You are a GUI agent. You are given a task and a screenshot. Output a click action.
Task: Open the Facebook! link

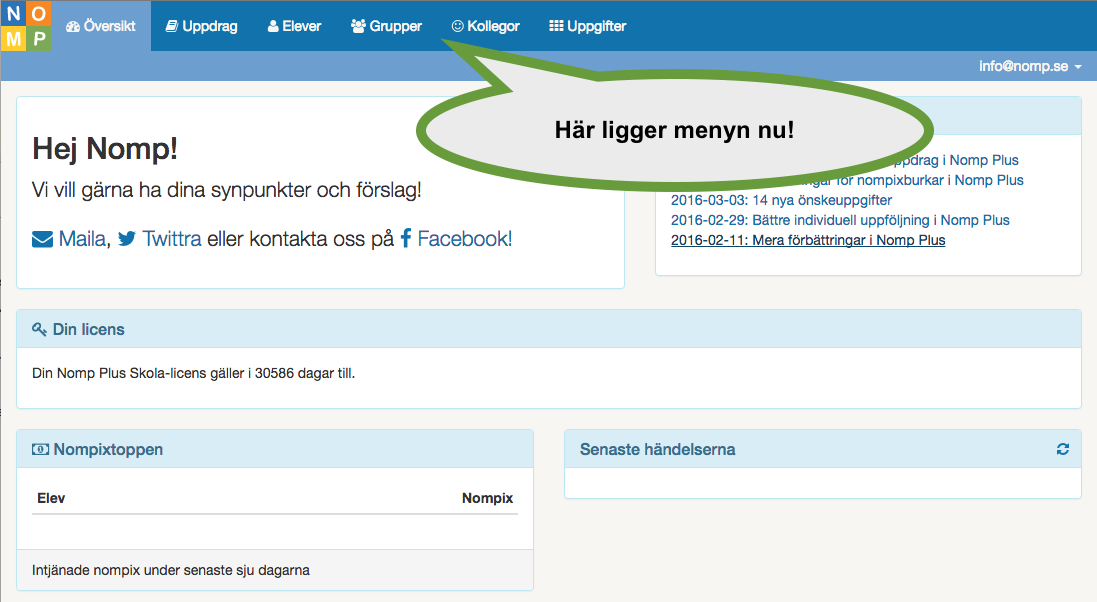(x=465, y=239)
